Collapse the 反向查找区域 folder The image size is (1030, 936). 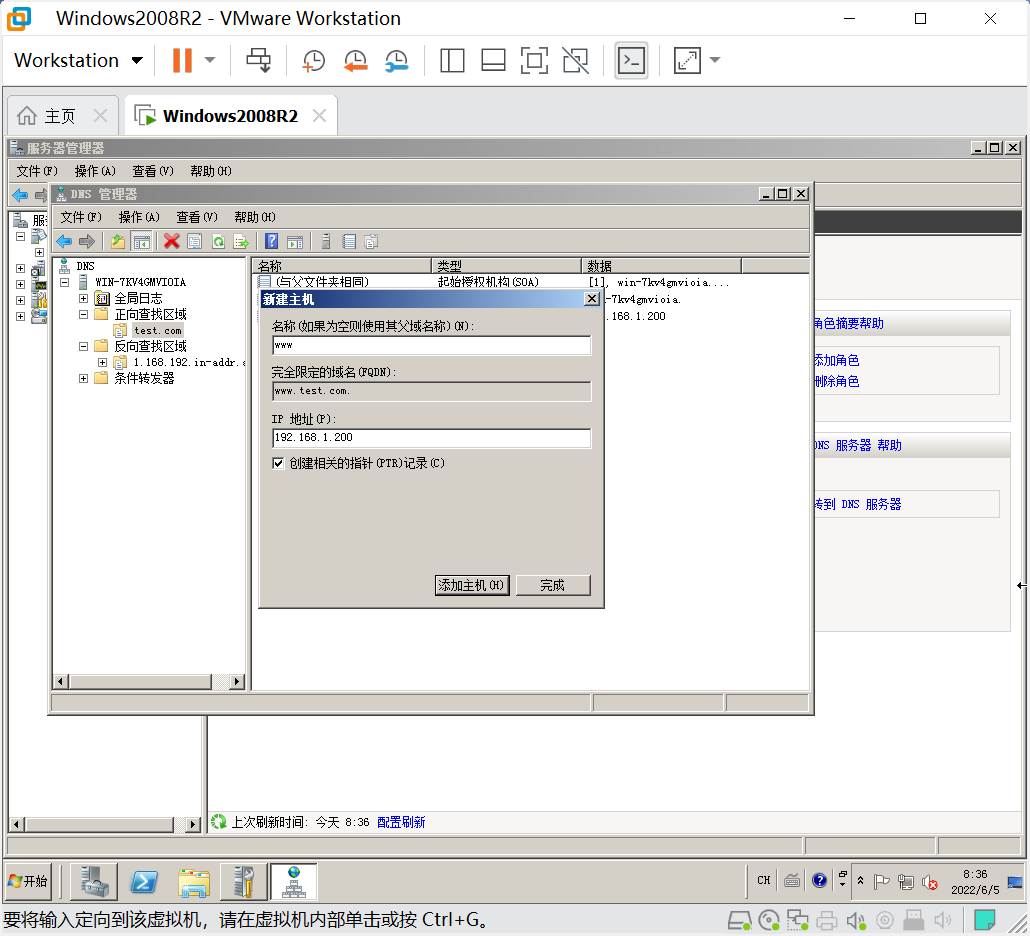83,346
